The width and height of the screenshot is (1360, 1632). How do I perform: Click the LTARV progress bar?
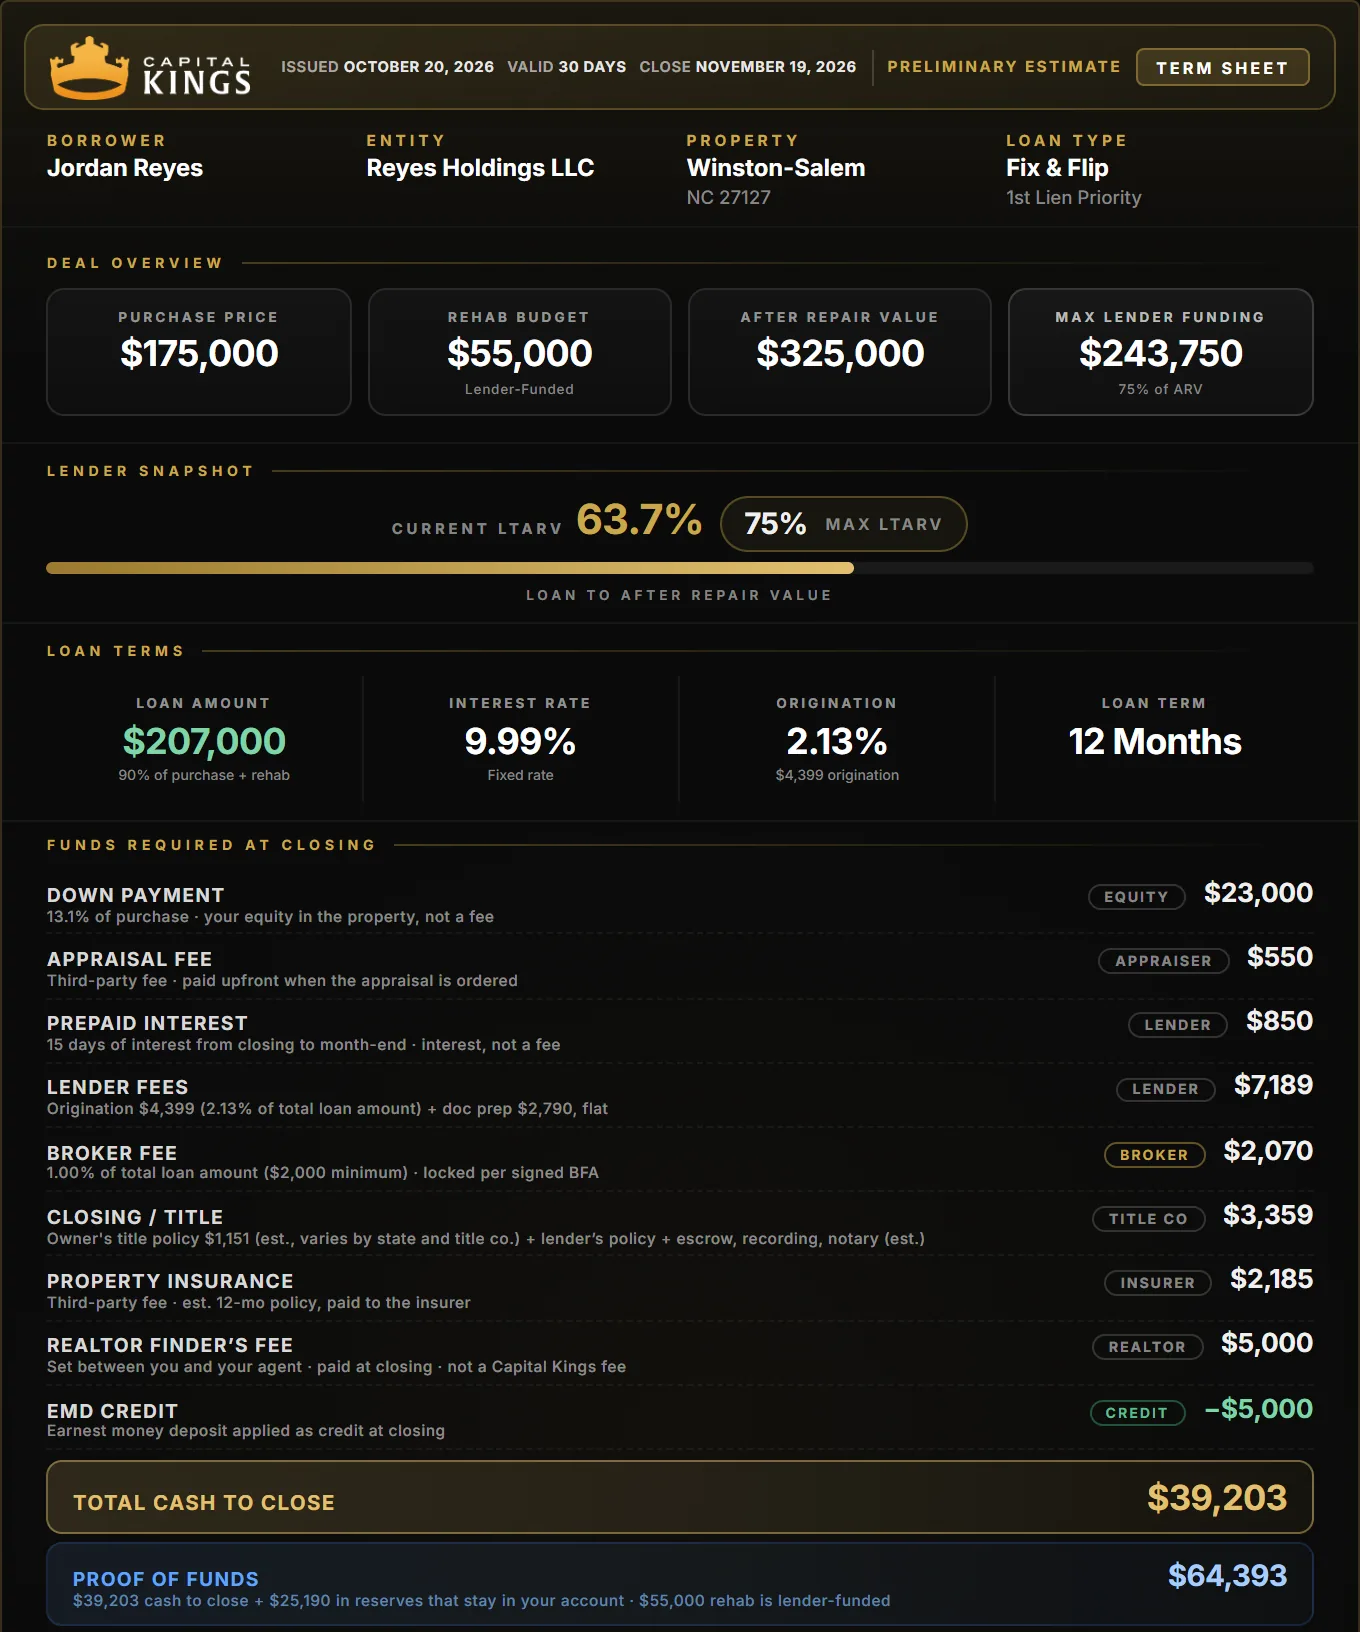tap(680, 568)
